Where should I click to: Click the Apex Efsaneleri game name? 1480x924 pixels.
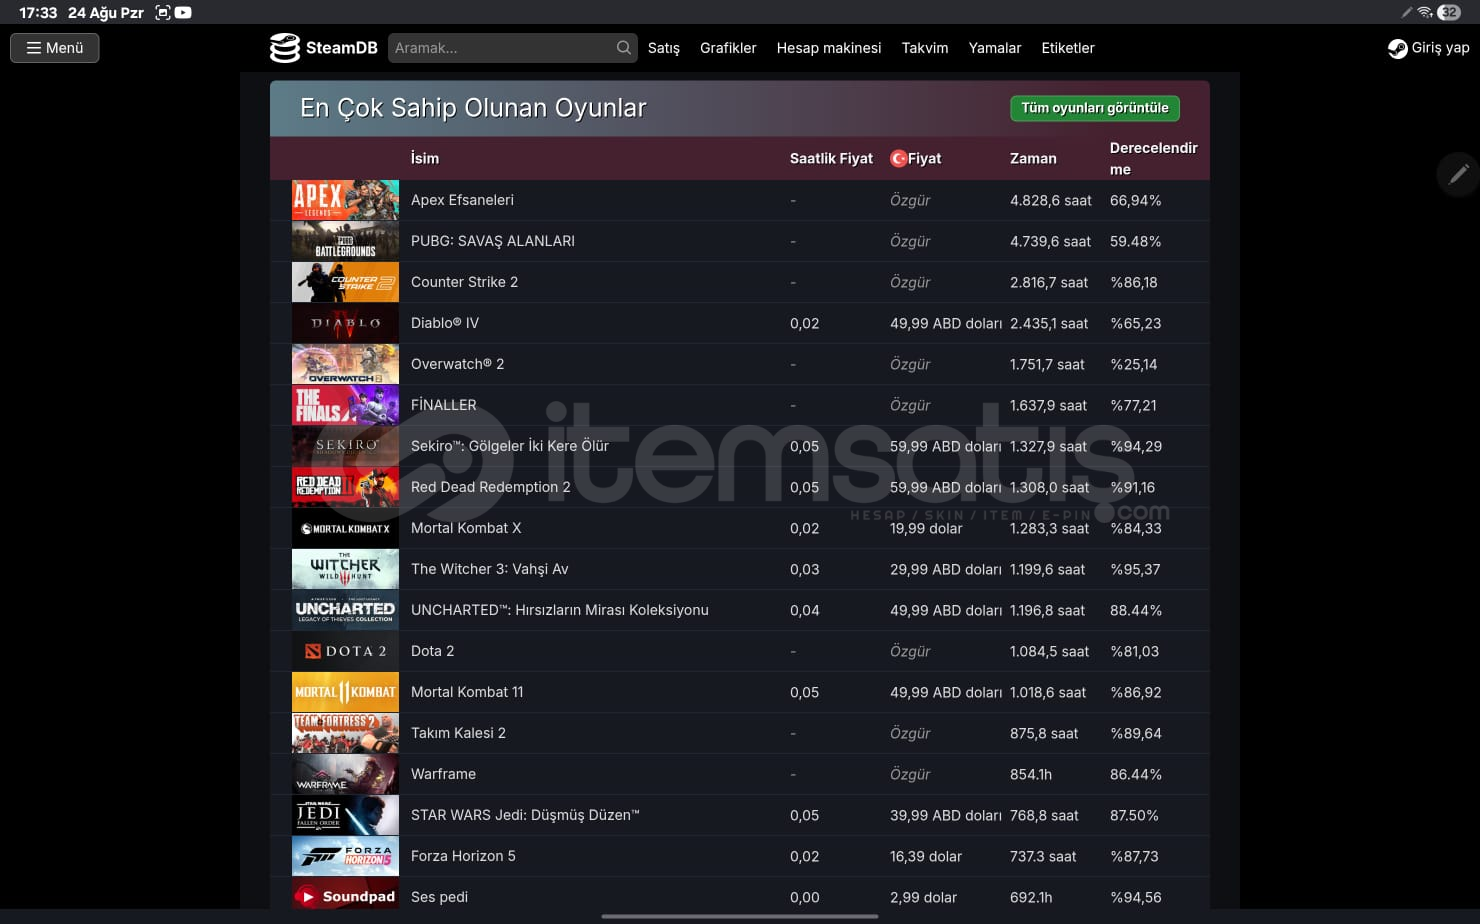(x=462, y=200)
